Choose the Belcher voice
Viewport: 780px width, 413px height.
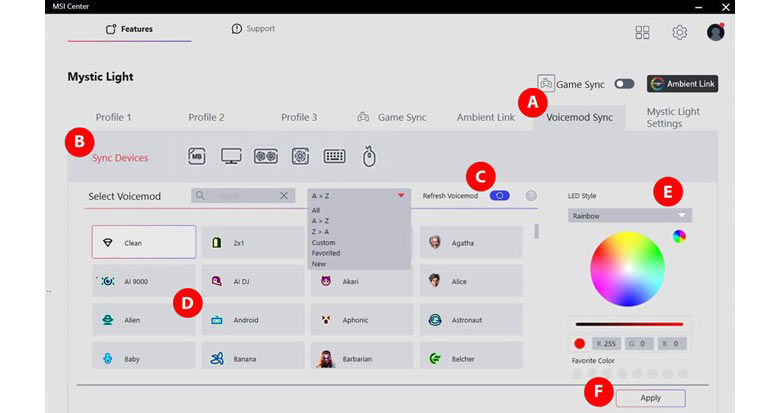pyautogui.click(x=471, y=355)
